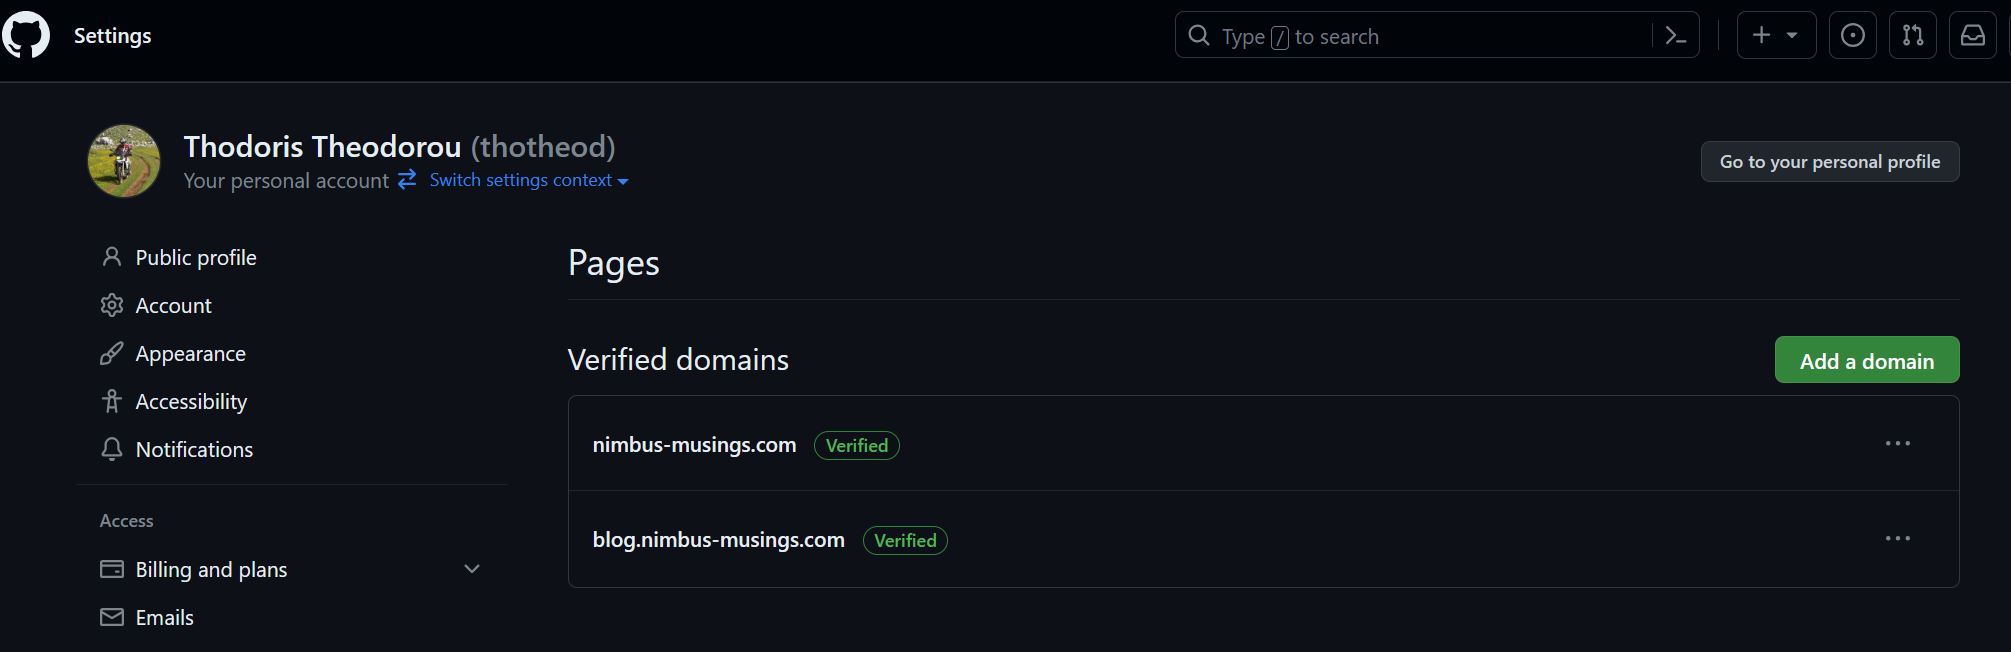The width and height of the screenshot is (2011, 652).
Task: Click the search magnifier icon
Action: coord(1198,36)
